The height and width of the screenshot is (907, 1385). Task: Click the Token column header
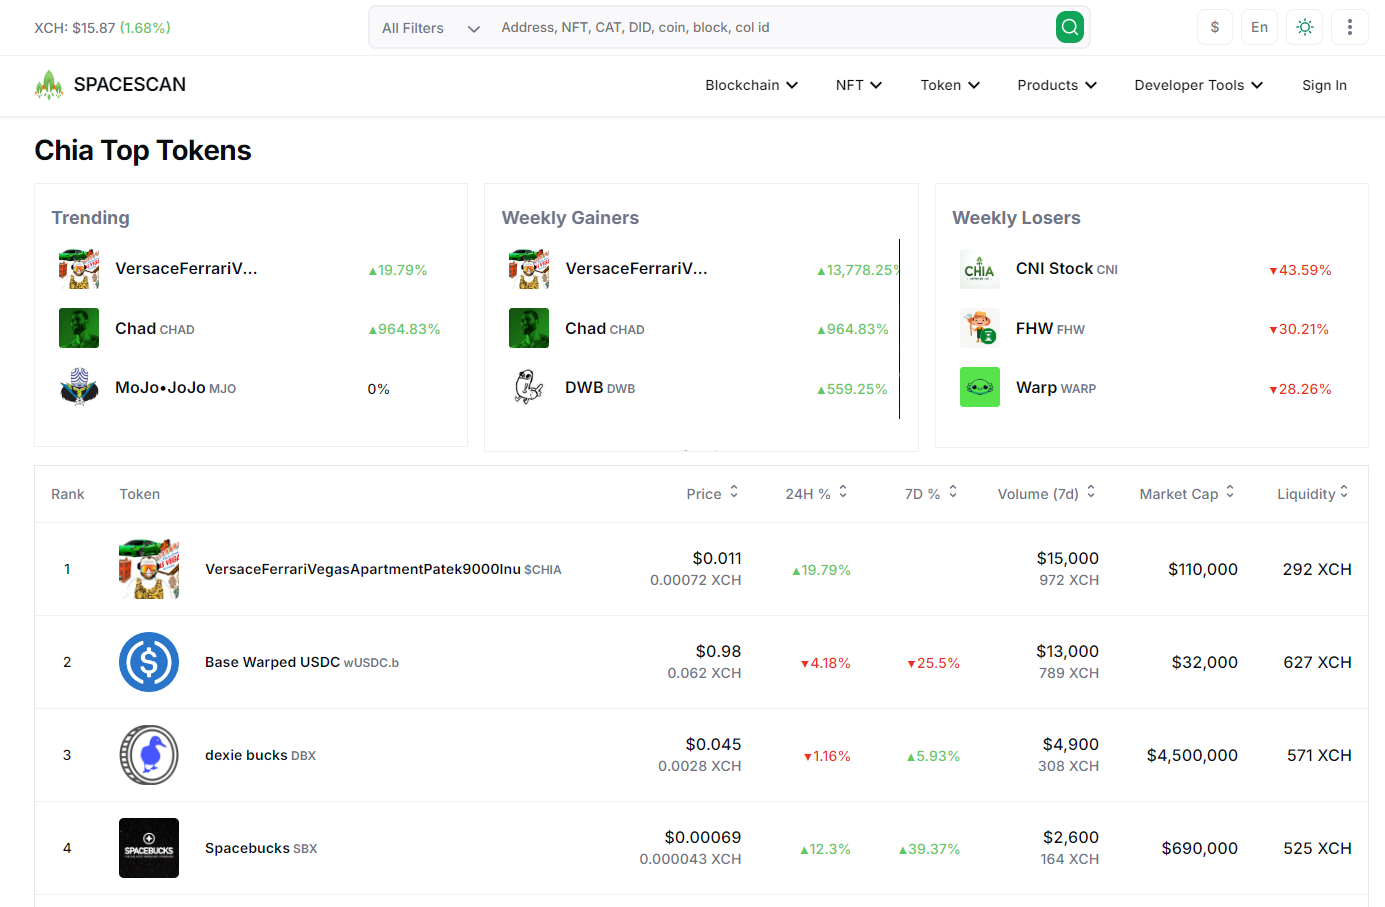coord(140,494)
